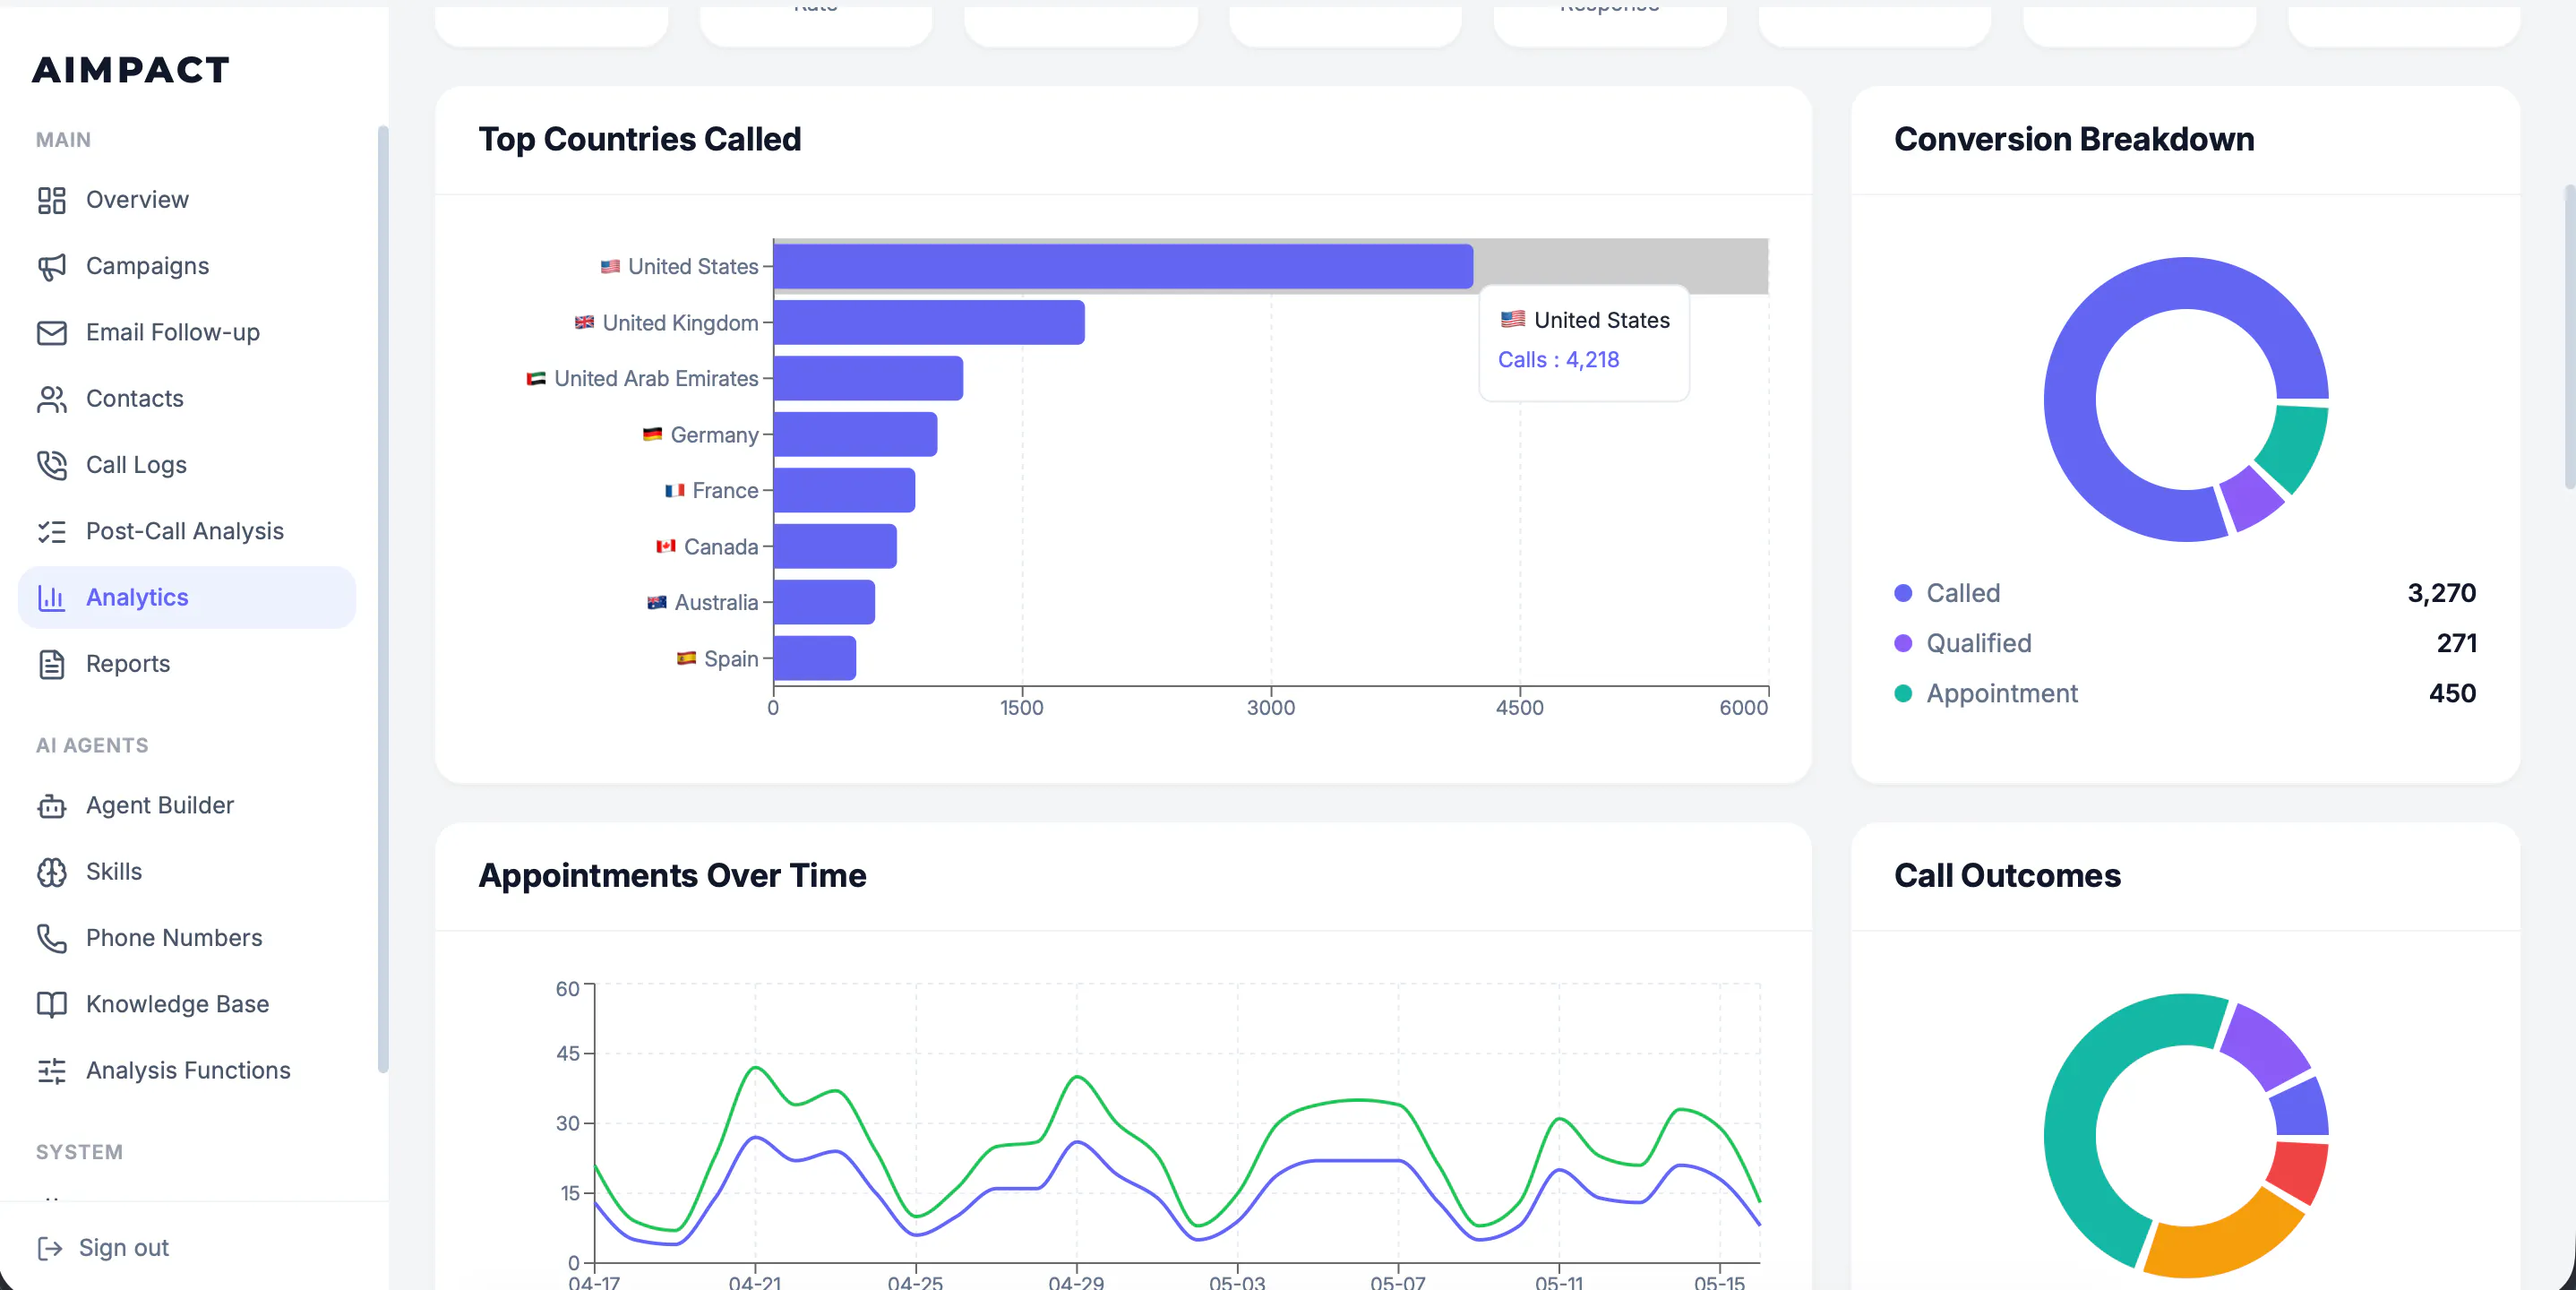Click the United States flag on chart axis

click(610, 266)
